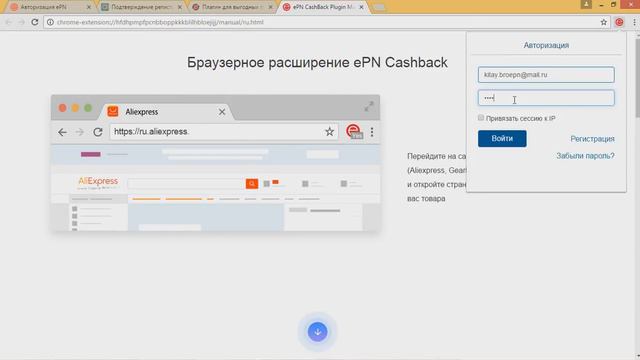Reload the page with refresh icon
The image size is (640, 360).
pos(35,22)
